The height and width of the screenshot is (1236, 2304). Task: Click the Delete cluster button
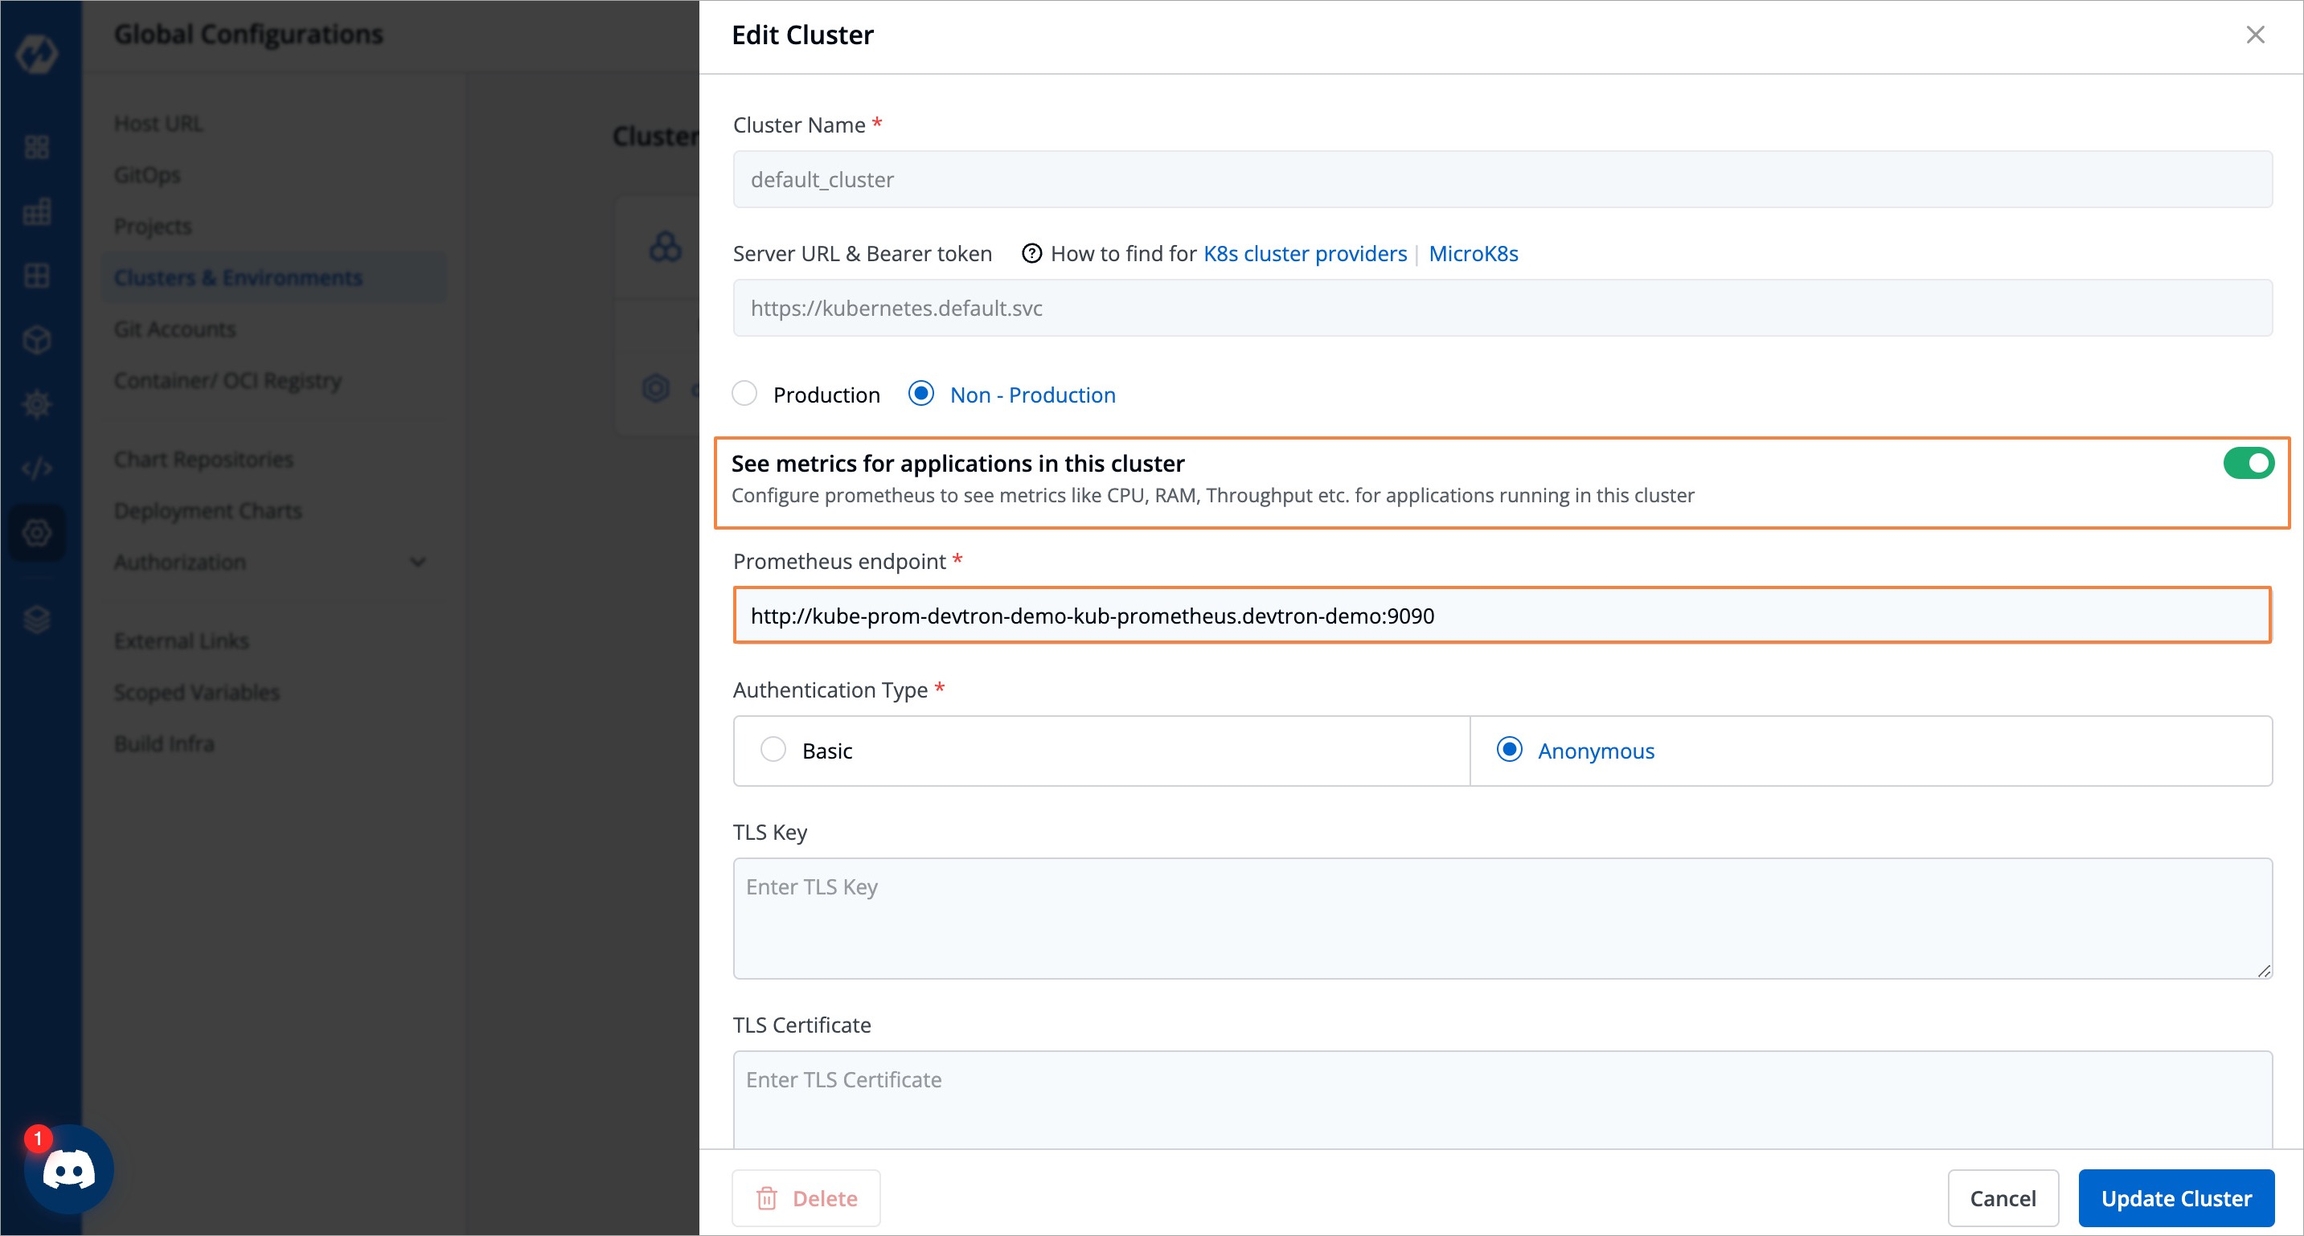pyautogui.click(x=806, y=1198)
